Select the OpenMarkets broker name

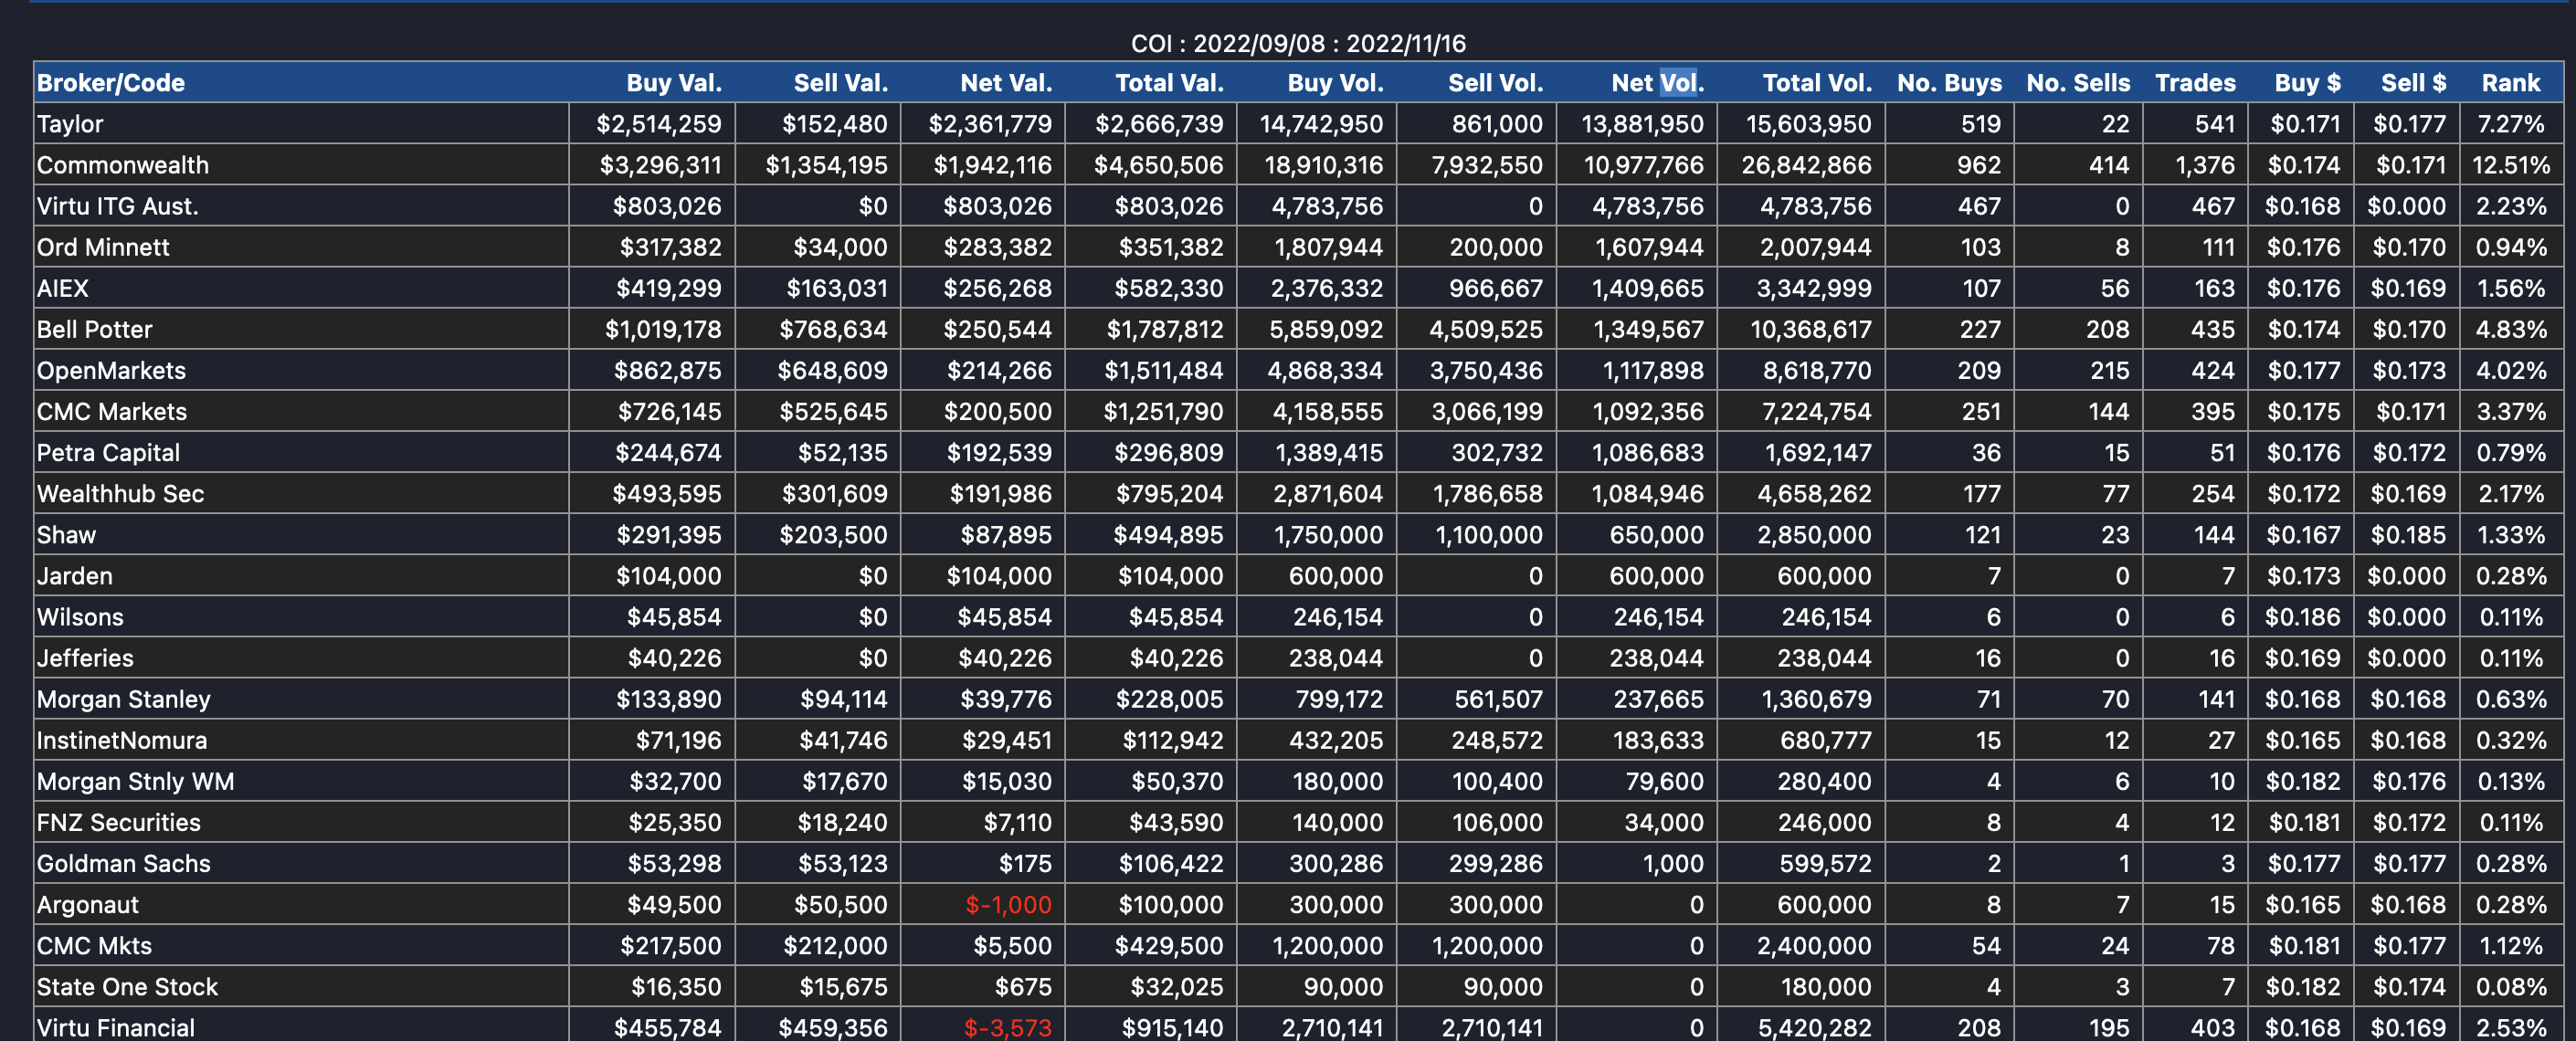click(111, 370)
